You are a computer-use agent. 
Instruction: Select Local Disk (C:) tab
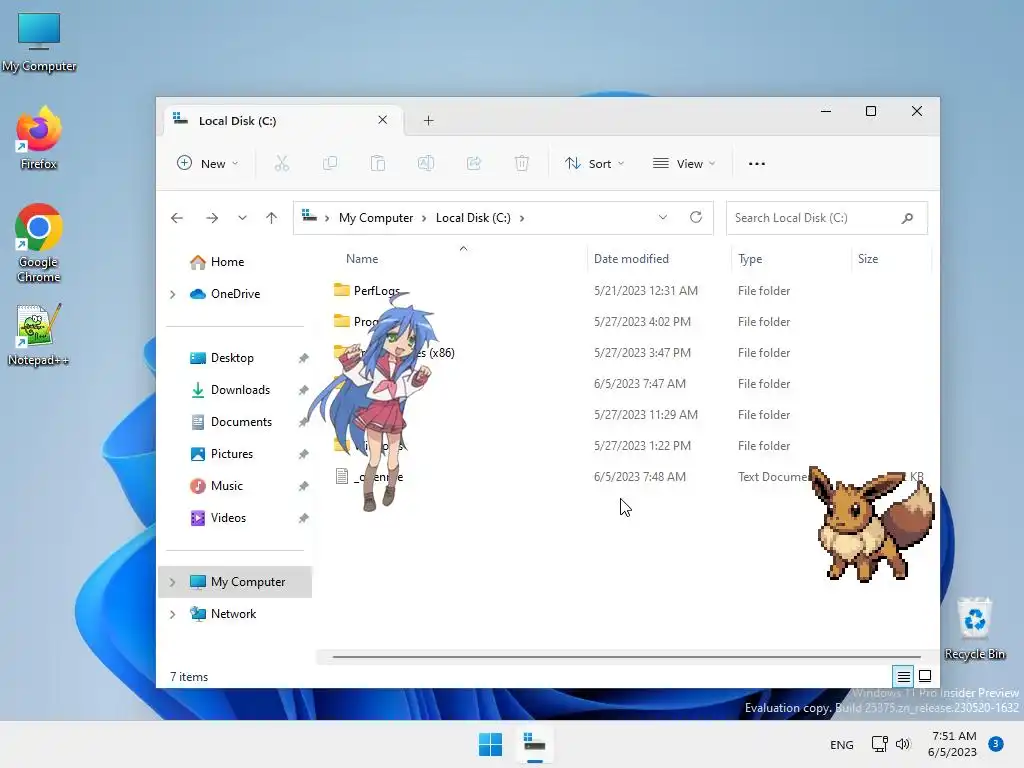coord(281,121)
